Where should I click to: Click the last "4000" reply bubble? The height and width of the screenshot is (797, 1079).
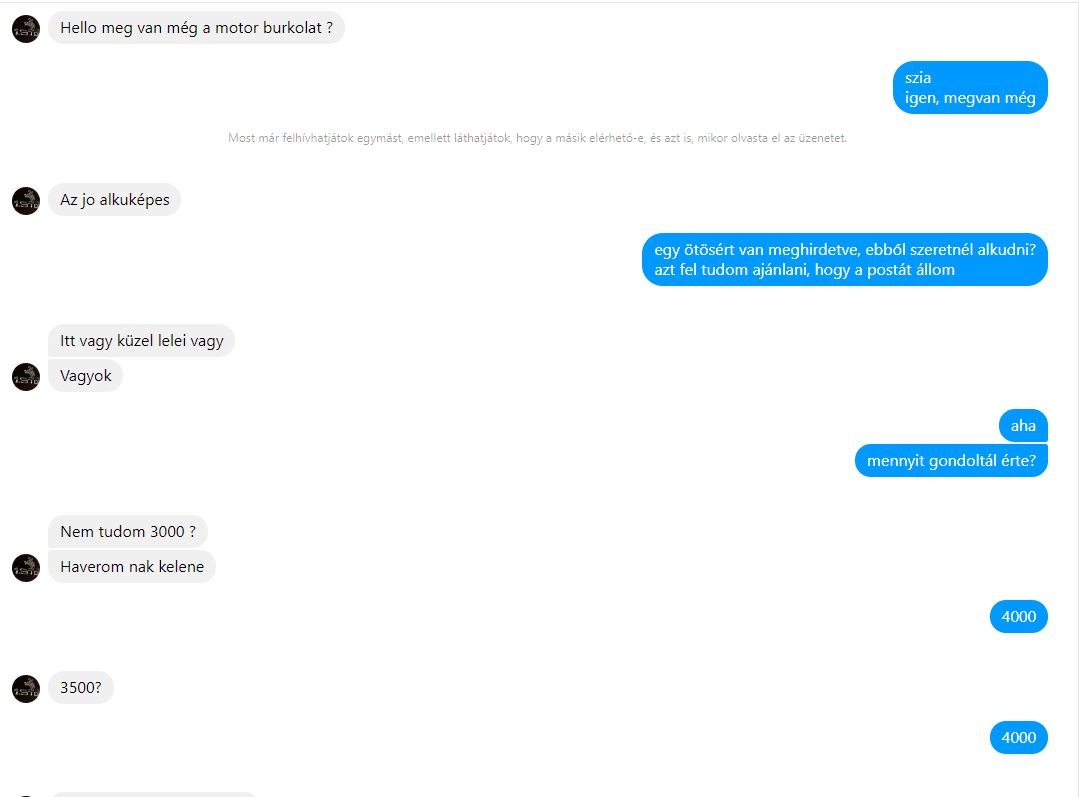point(1018,738)
